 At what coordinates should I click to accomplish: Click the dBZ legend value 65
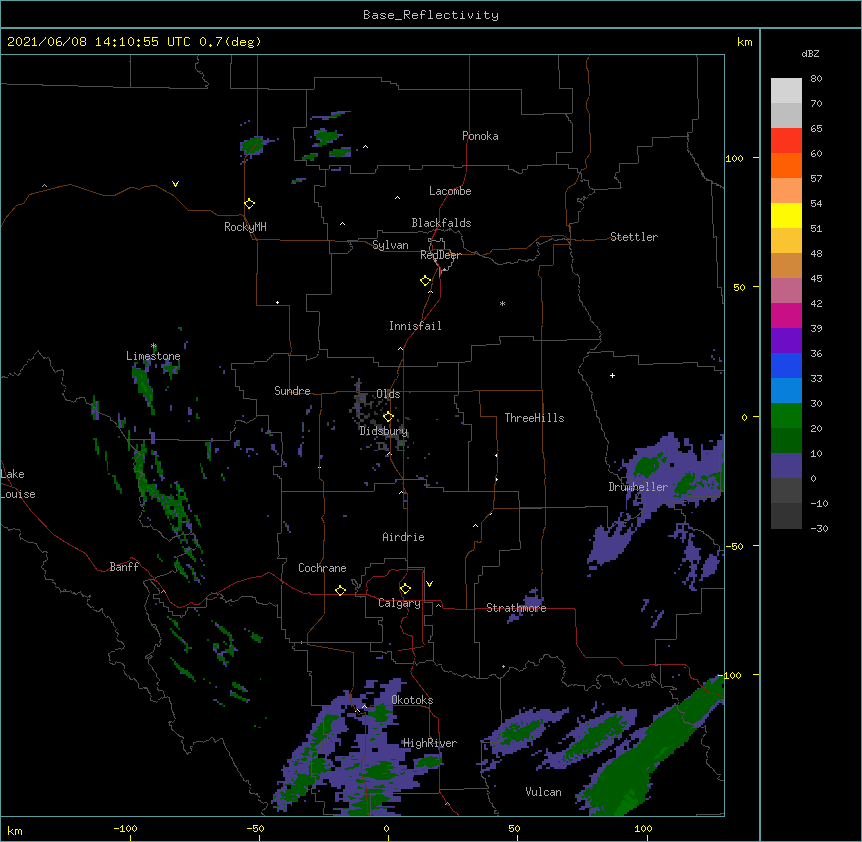pos(816,129)
